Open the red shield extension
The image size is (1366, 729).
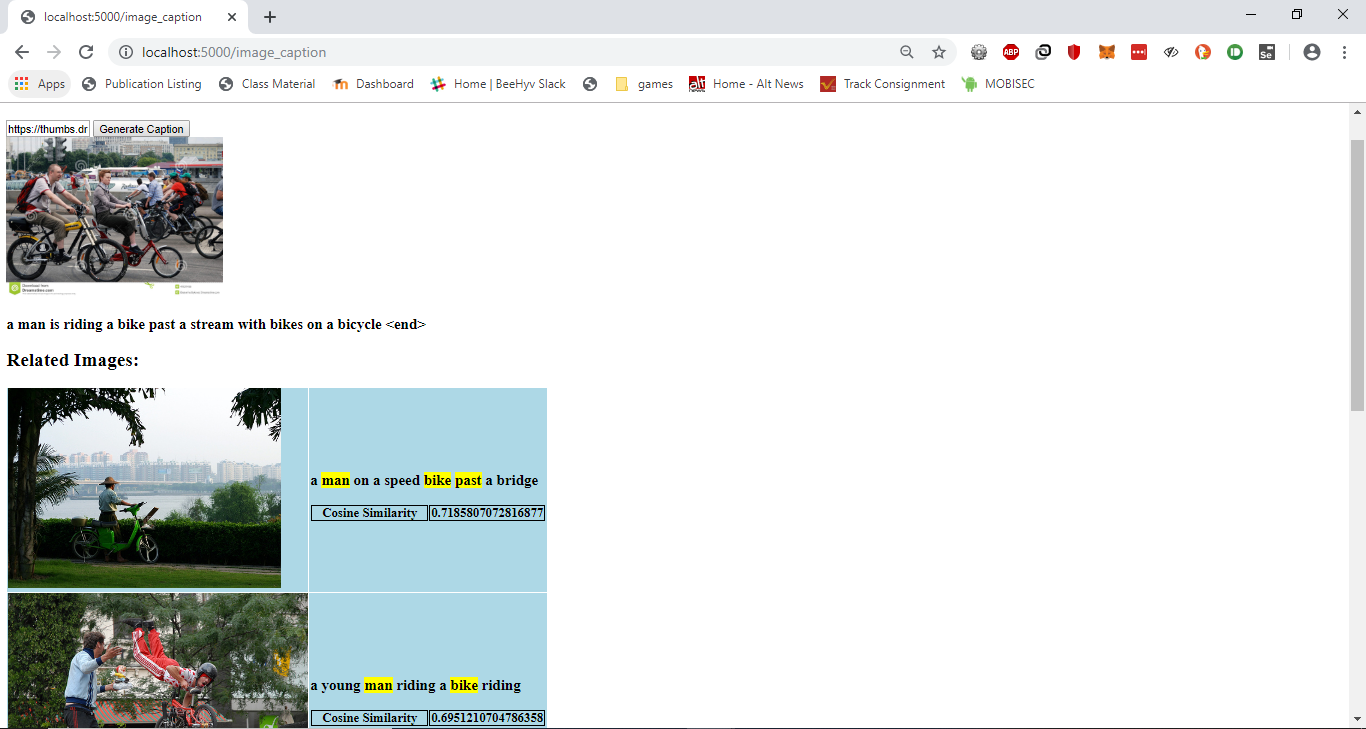click(1074, 52)
